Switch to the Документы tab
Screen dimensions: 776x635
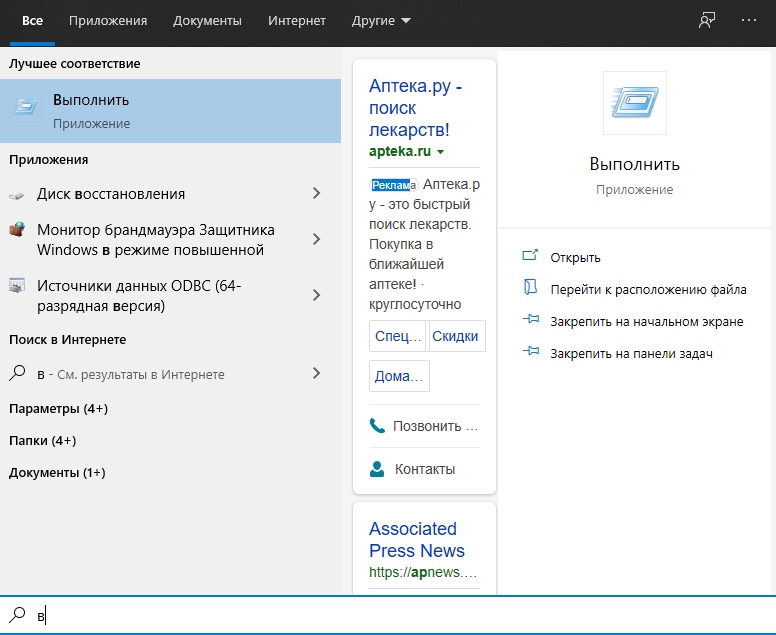207,21
